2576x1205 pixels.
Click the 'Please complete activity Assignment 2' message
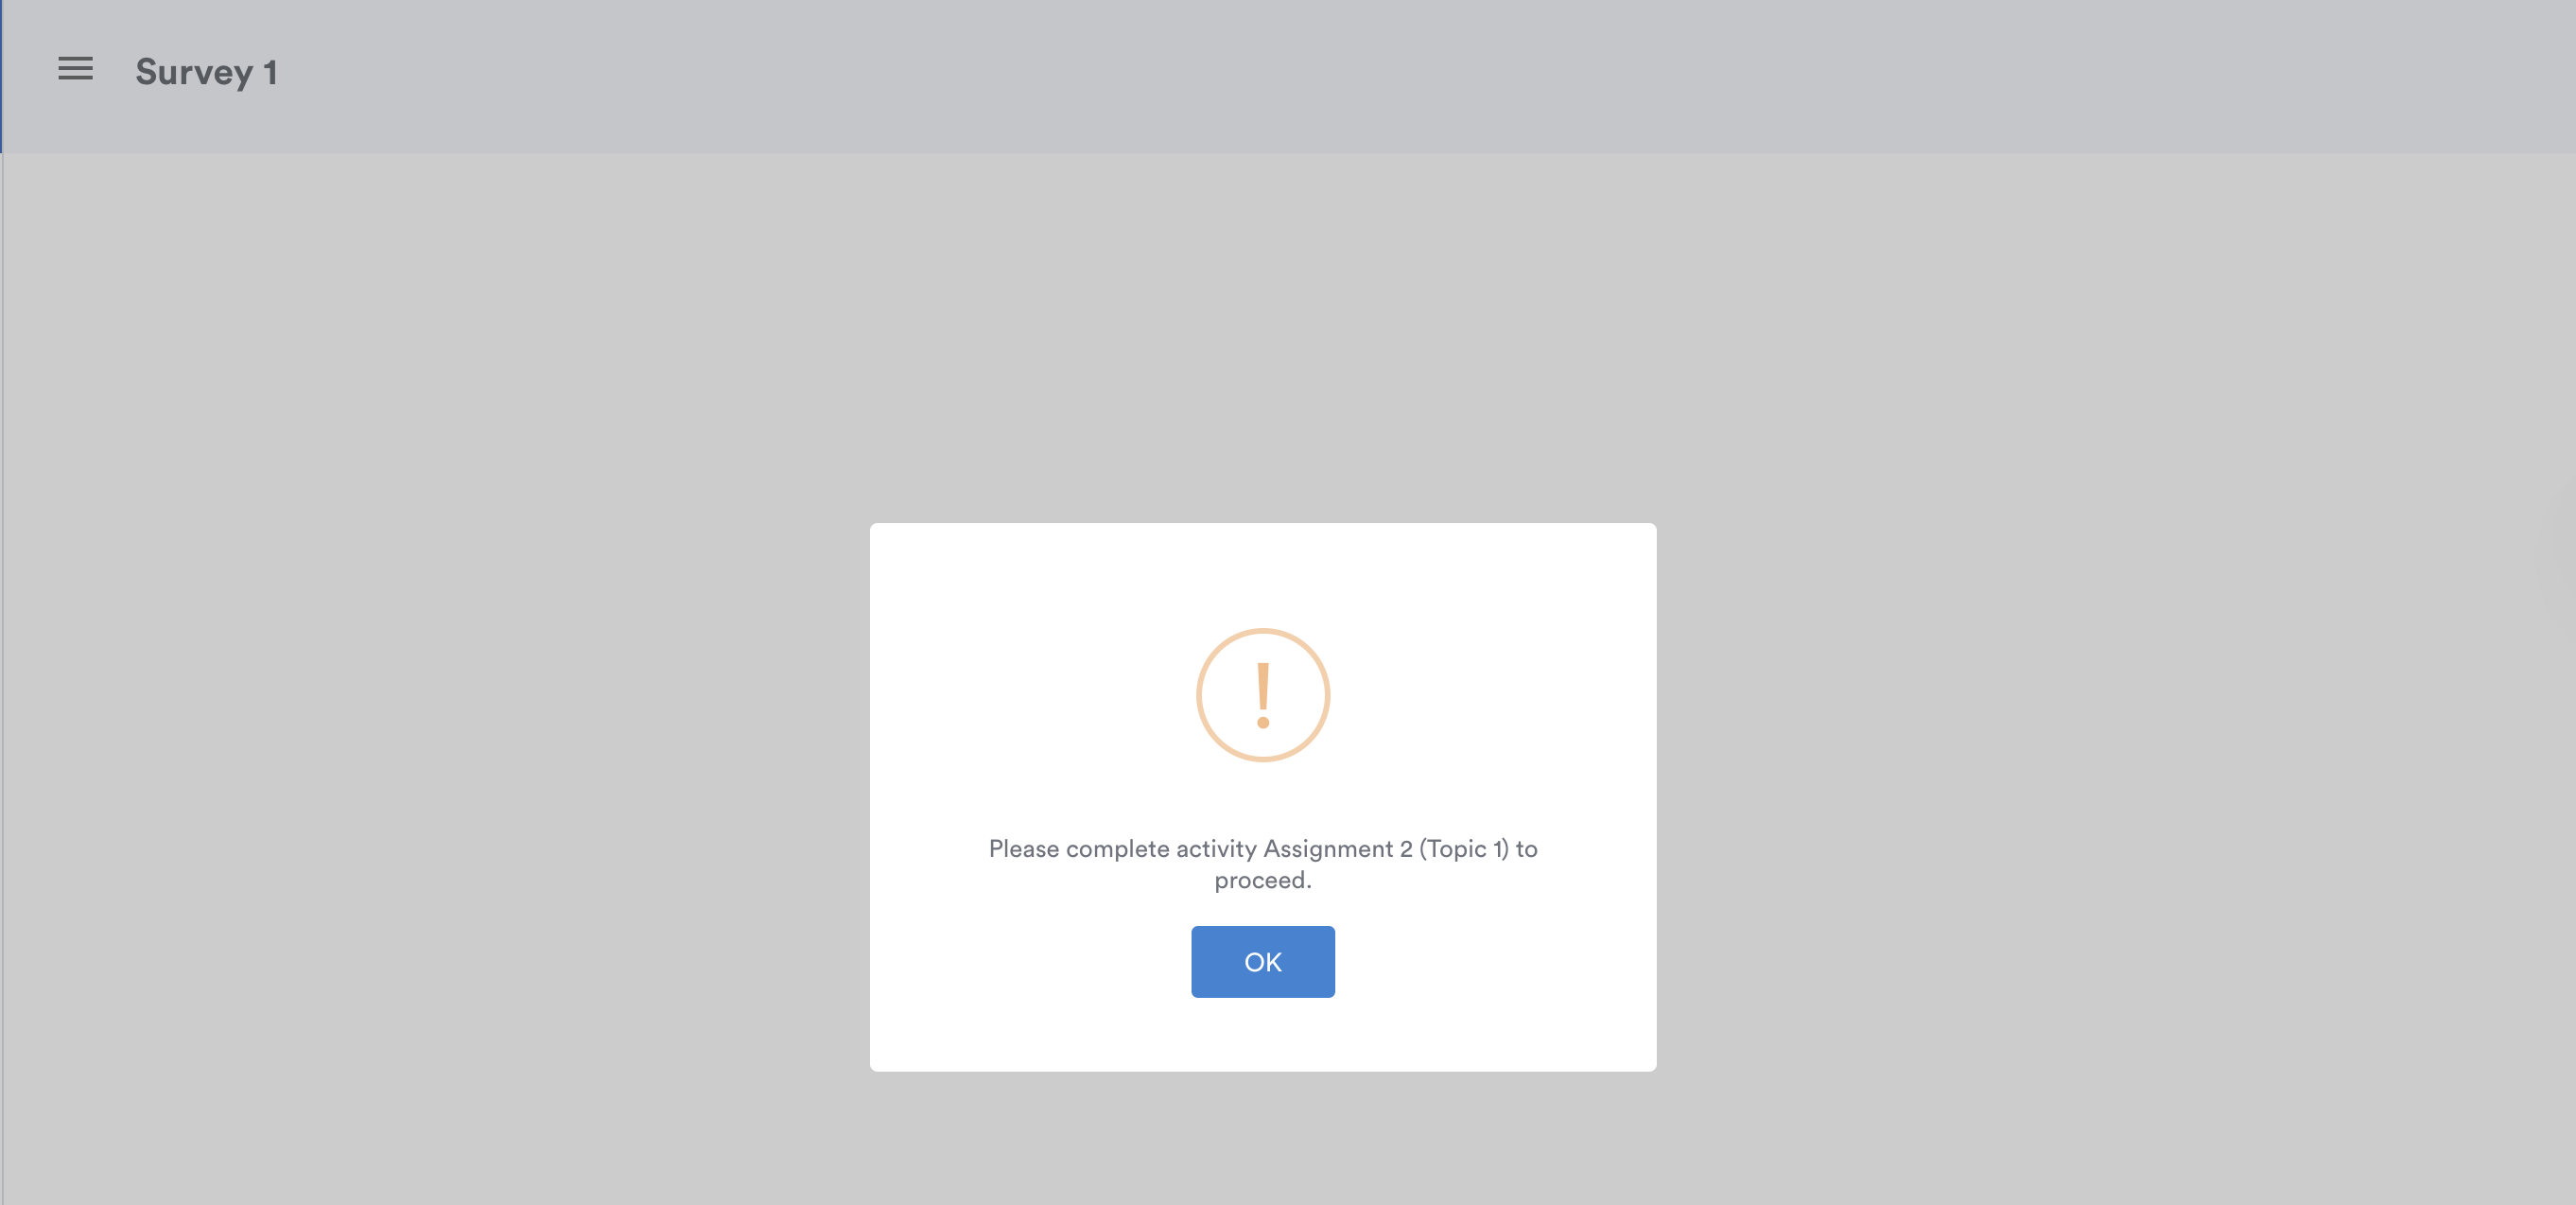[1262, 864]
